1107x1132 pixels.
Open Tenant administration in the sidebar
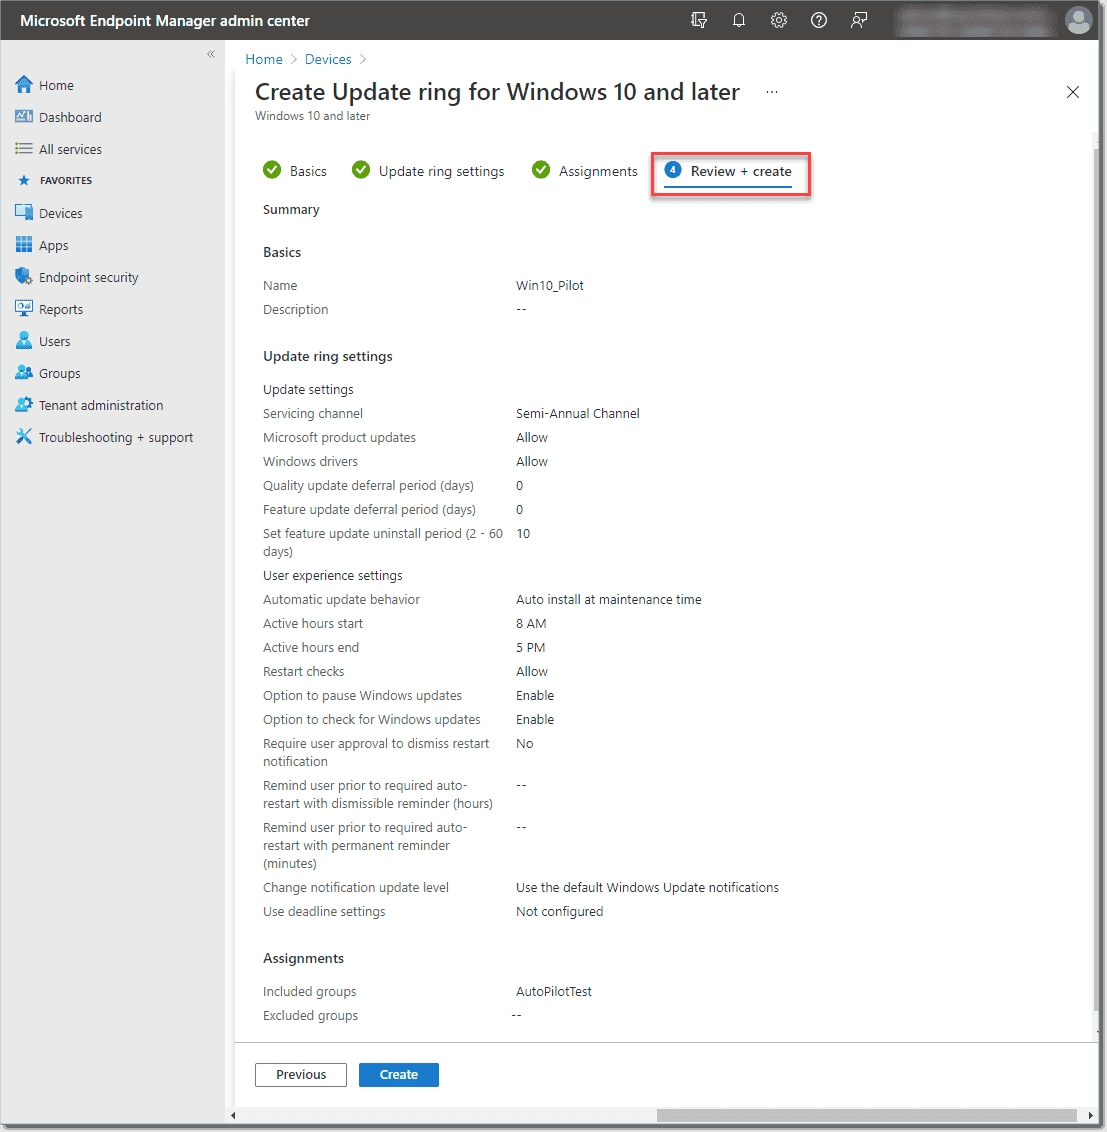(x=101, y=405)
